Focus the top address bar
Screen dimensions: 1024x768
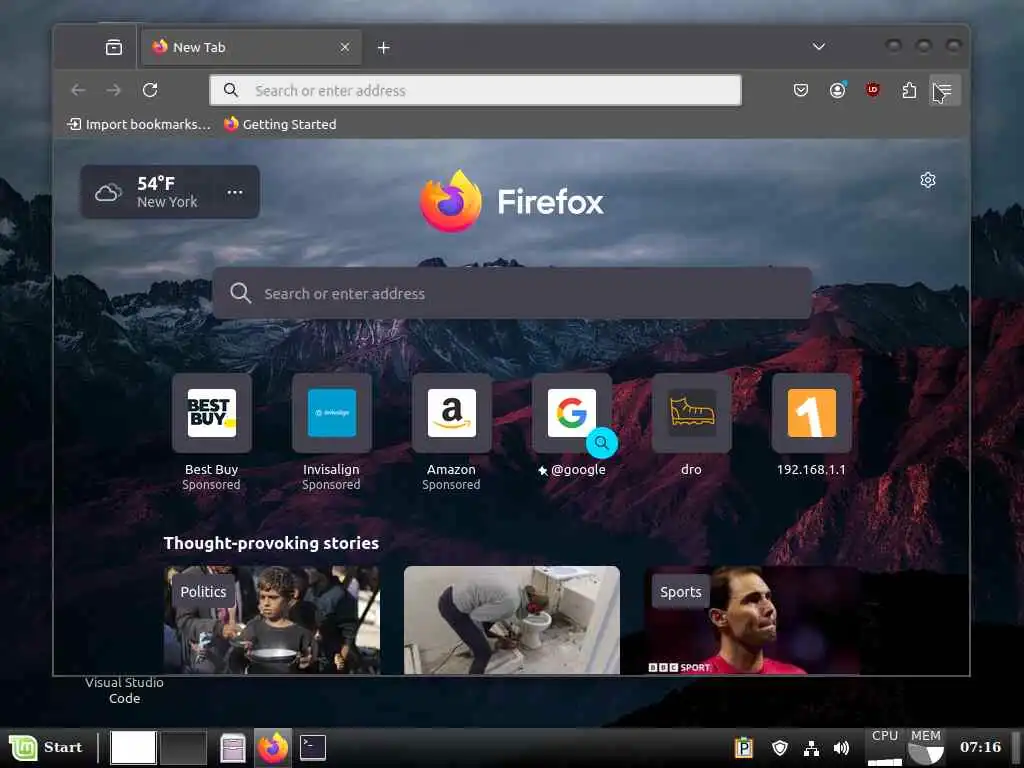475,90
